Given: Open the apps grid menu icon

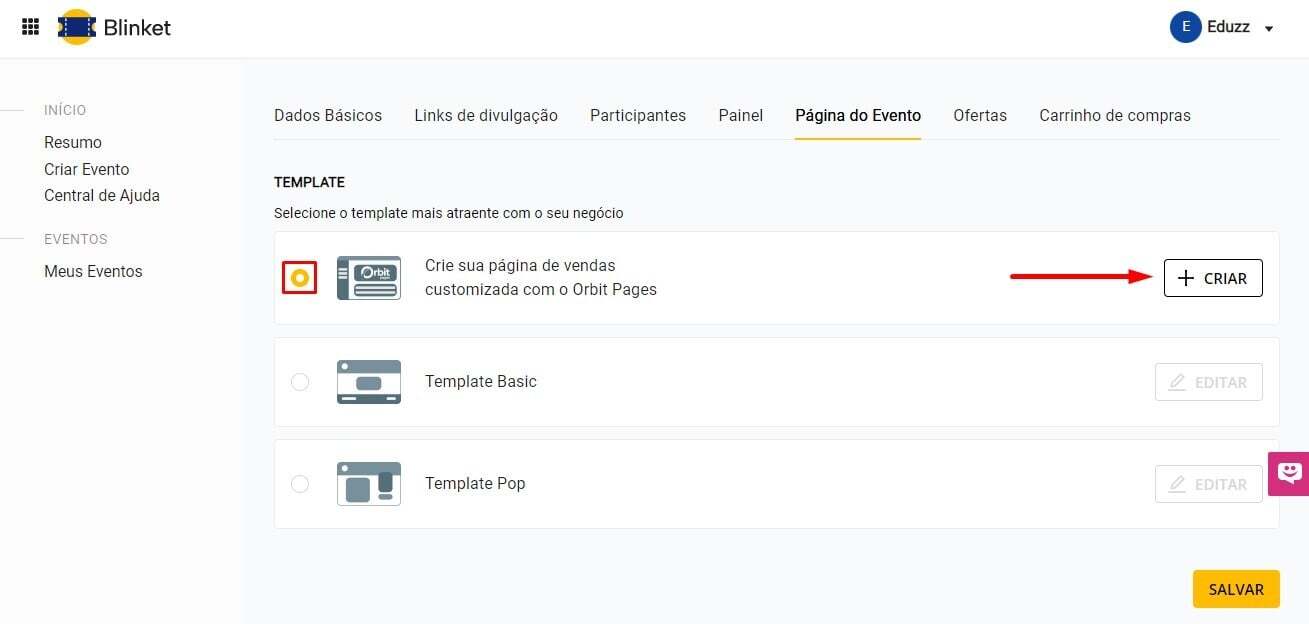Looking at the screenshot, I should (30, 27).
